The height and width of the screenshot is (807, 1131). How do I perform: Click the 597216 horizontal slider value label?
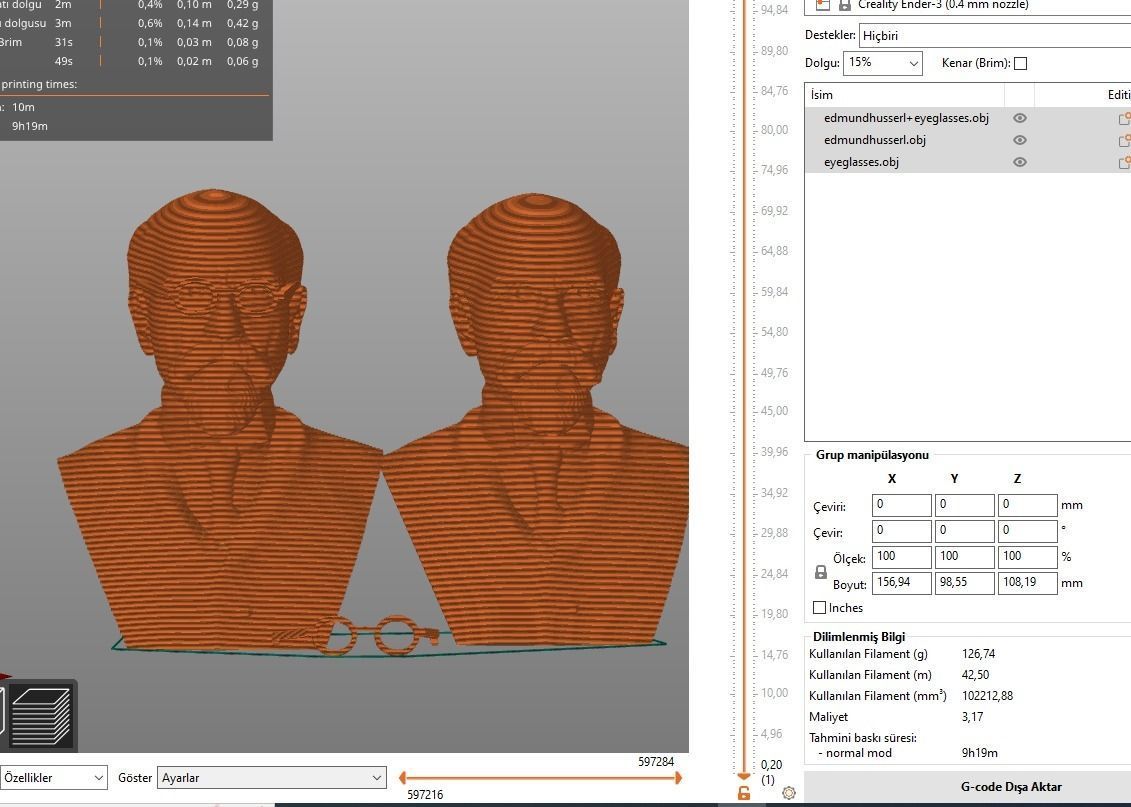pyautogui.click(x=425, y=795)
